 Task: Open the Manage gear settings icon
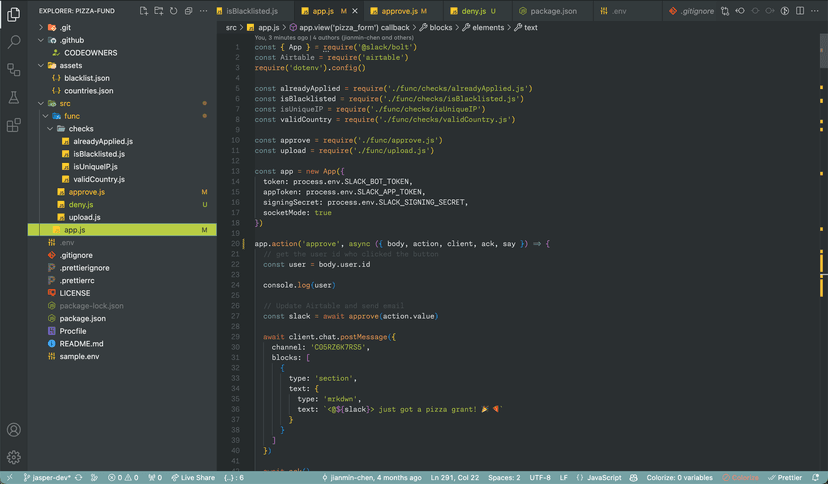pos(14,457)
